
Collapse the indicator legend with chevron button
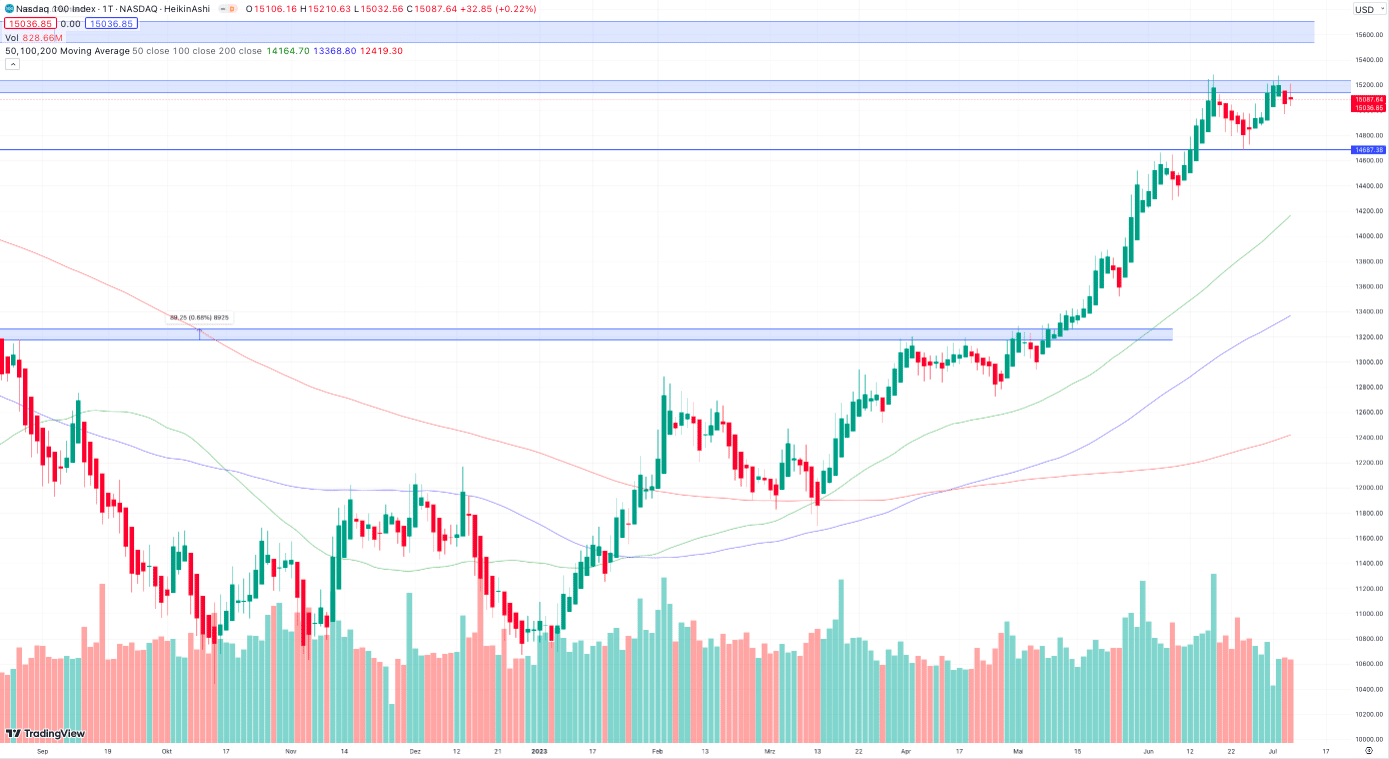(x=12, y=64)
